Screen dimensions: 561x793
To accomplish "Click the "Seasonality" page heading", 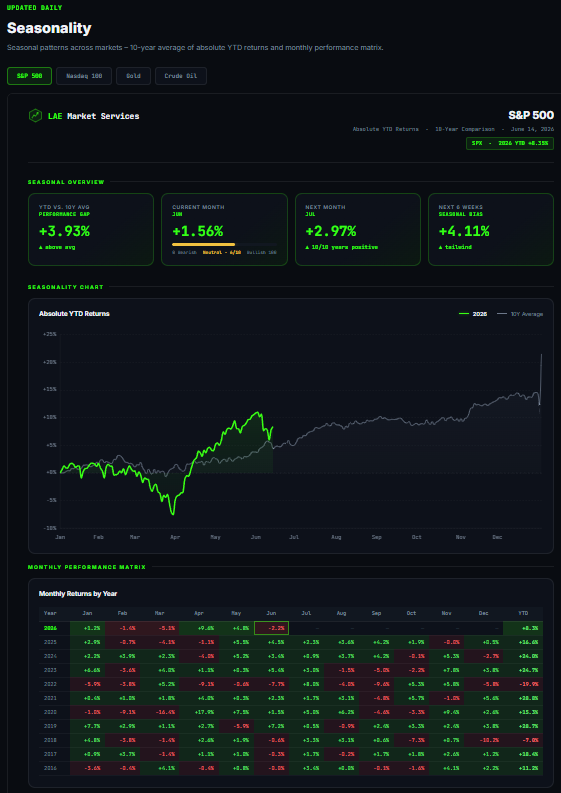I will (x=49, y=28).
